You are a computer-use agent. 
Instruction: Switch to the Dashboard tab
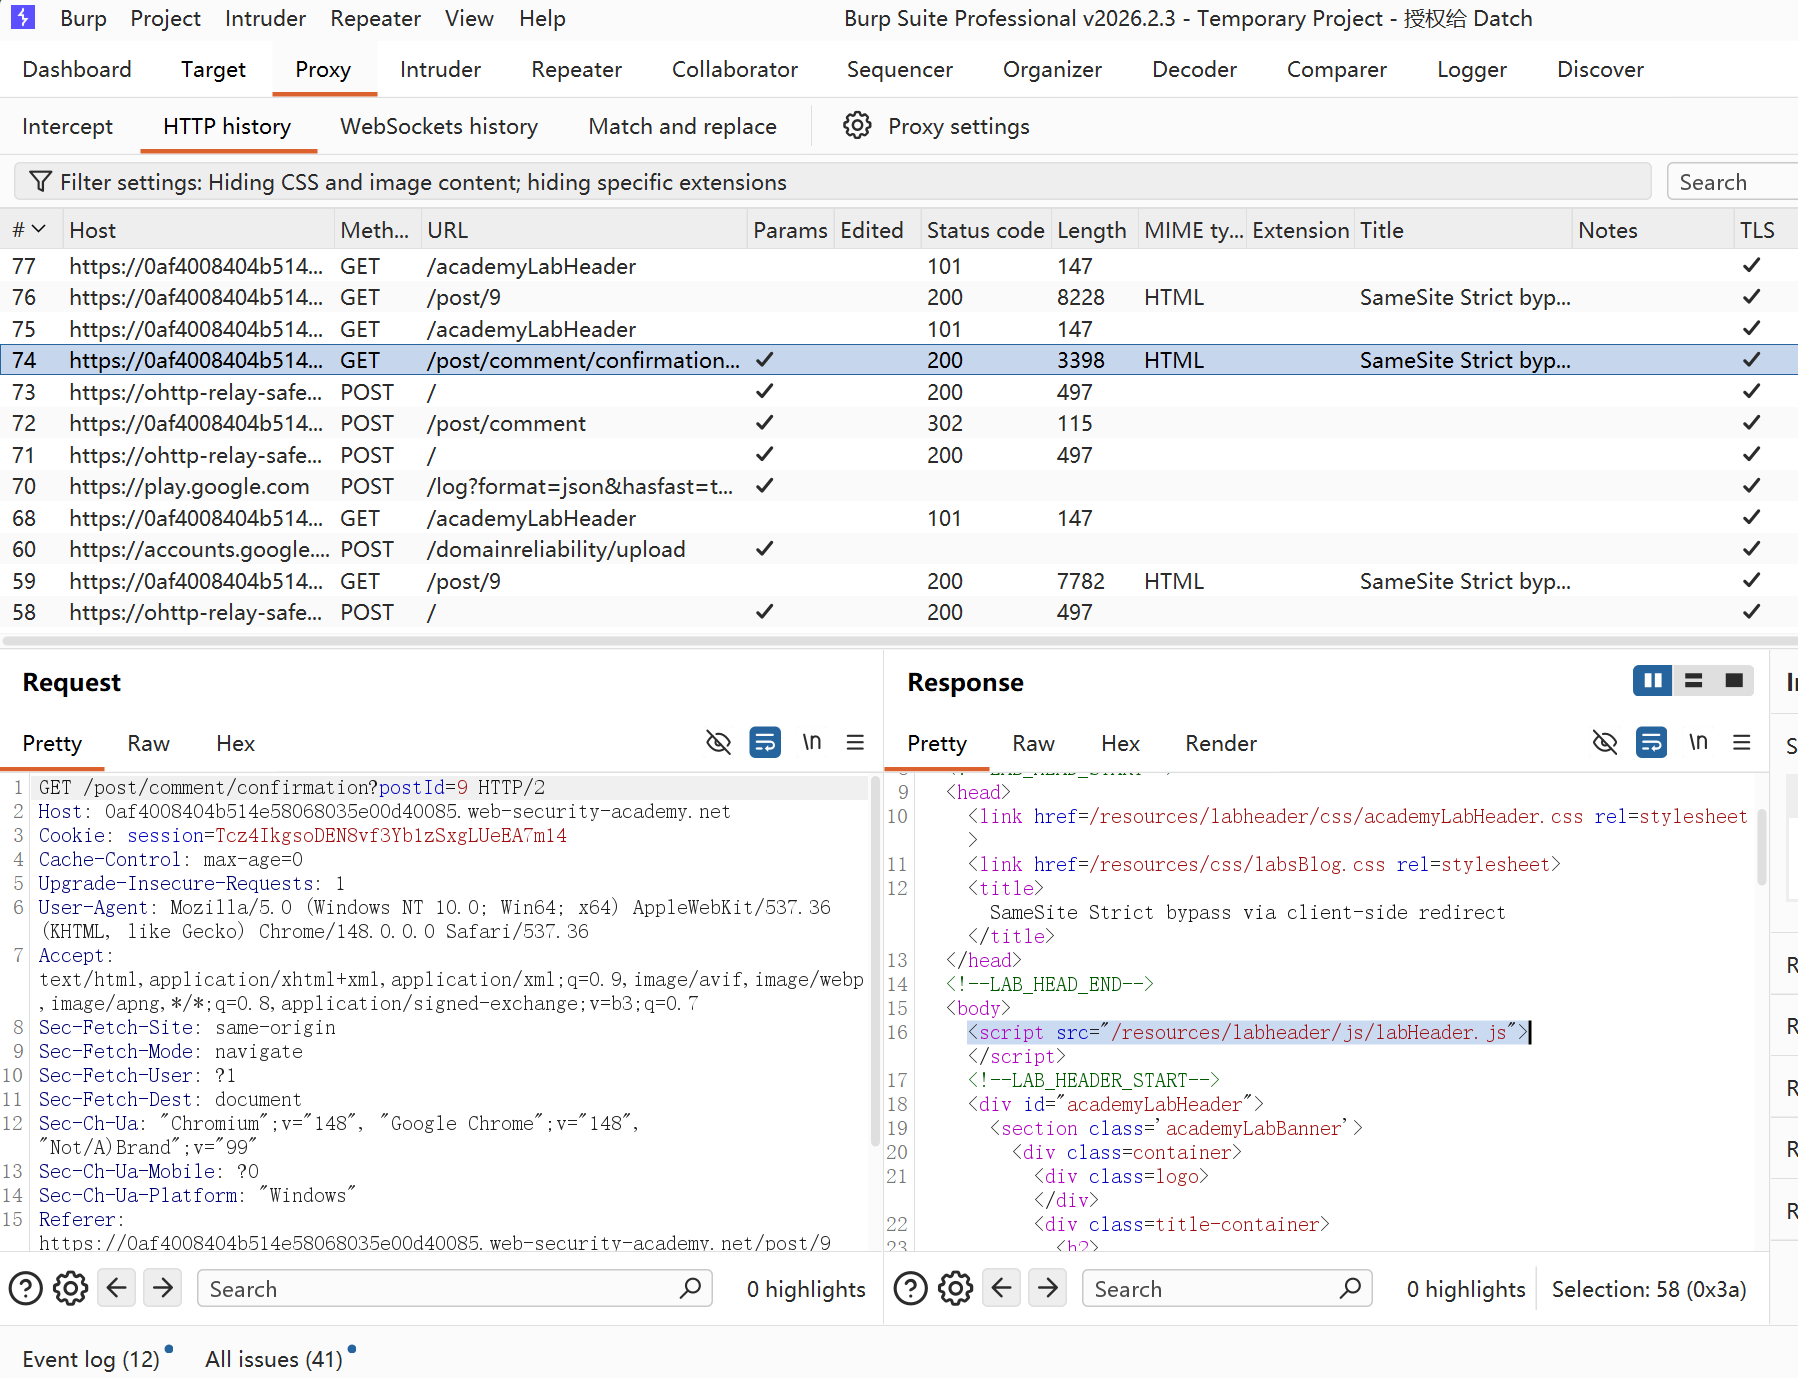coord(77,69)
